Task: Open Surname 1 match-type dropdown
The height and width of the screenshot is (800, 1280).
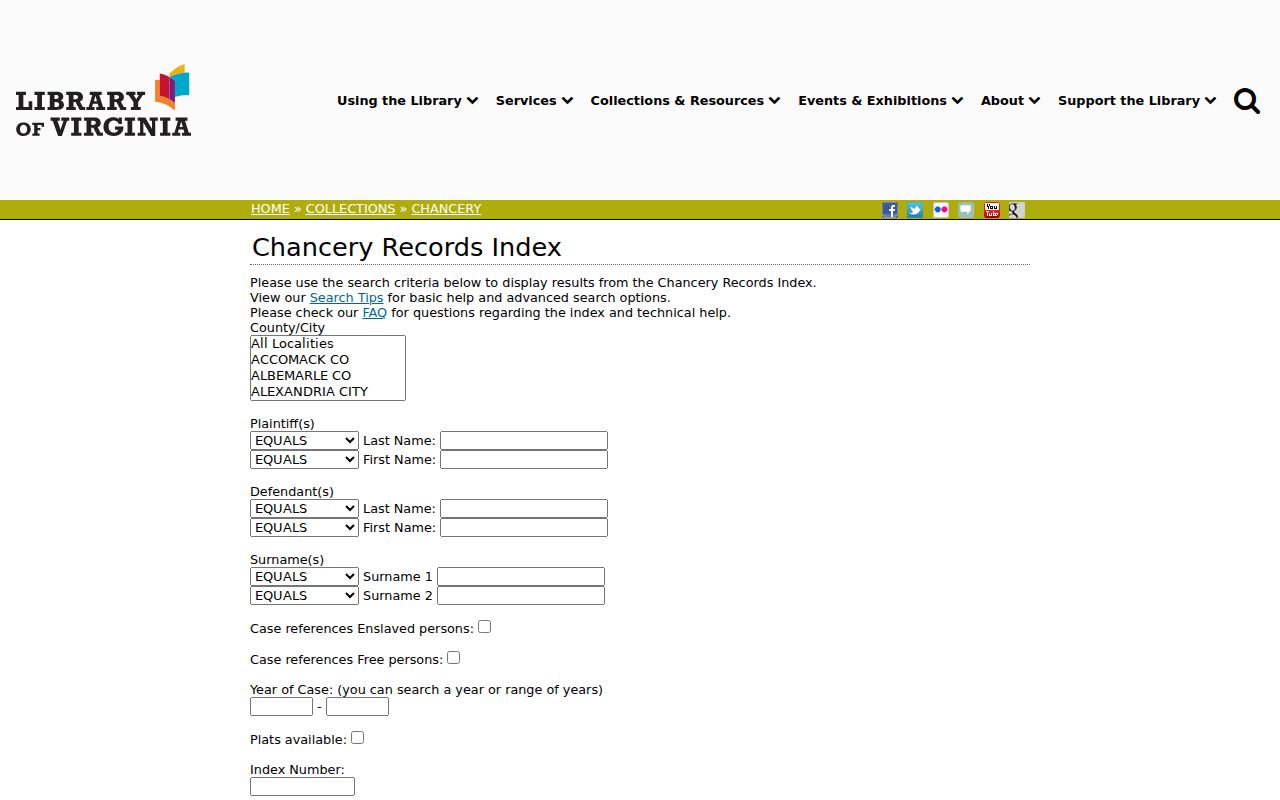Action: (x=304, y=577)
